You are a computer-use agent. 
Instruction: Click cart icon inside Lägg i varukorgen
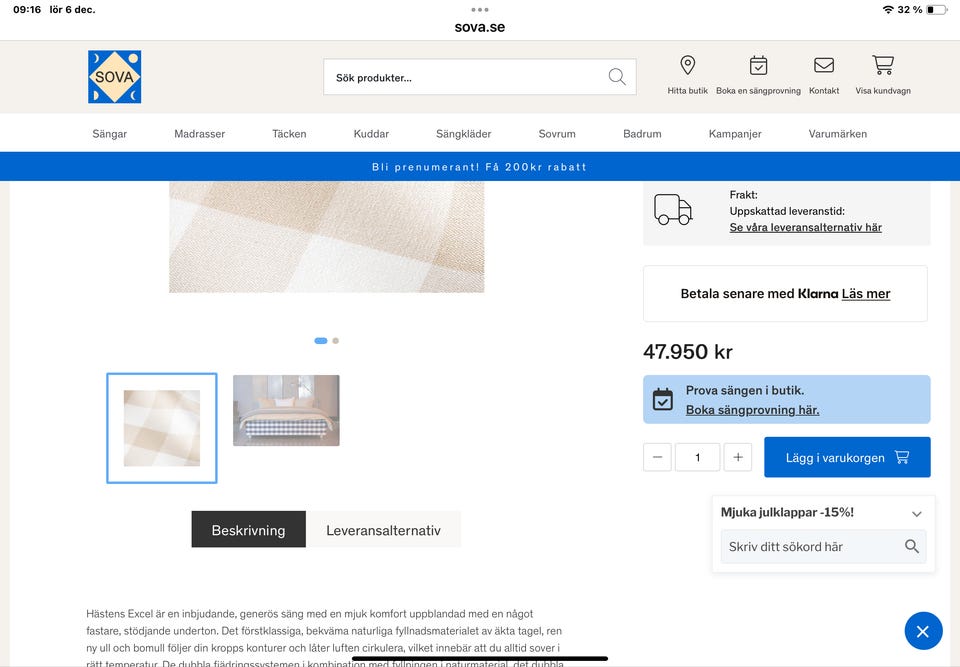pos(902,456)
